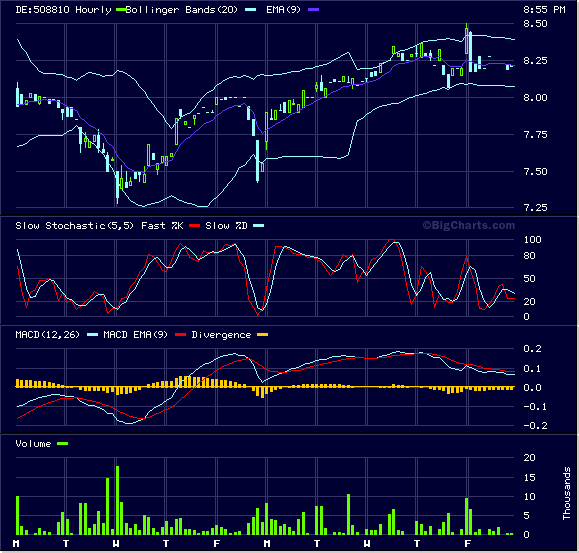The image size is (579, 553).
Task: Click the cyan Bollinger Bands legend swatch
Action: click(251, 10)
